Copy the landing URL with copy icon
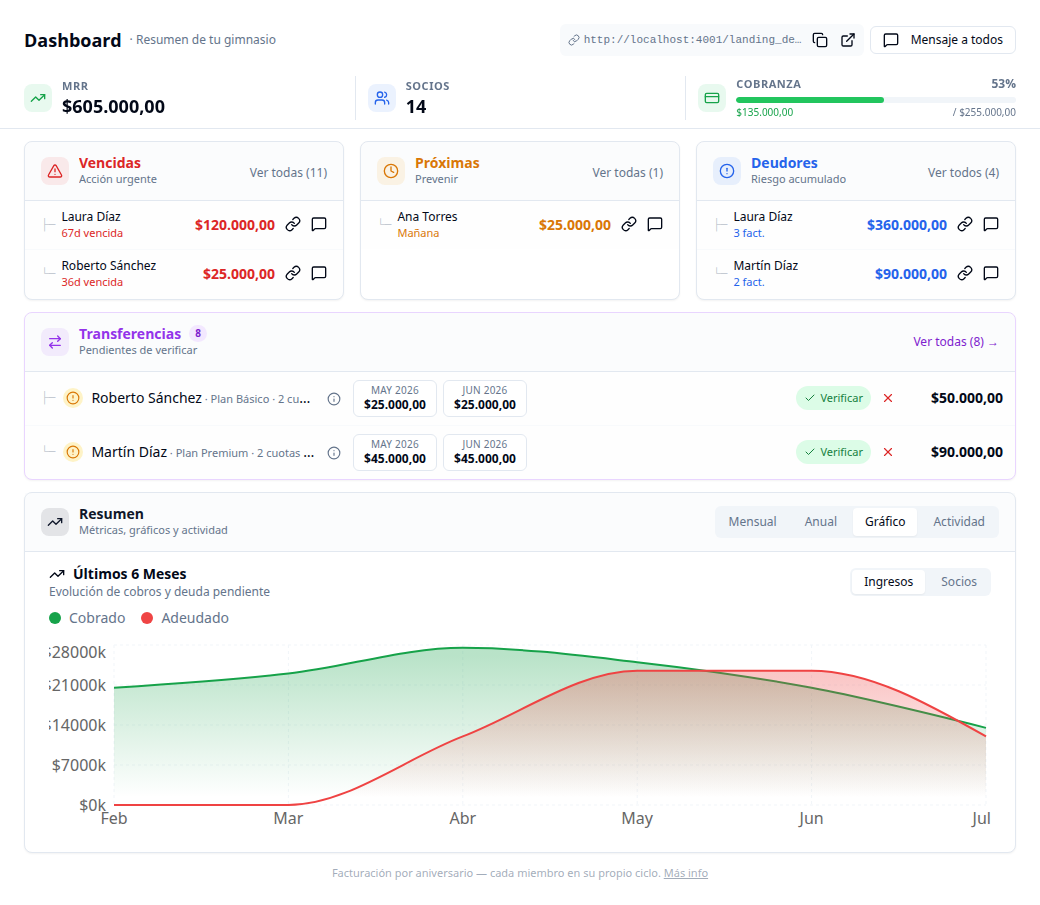The image size is (1040, 905). 820,40
